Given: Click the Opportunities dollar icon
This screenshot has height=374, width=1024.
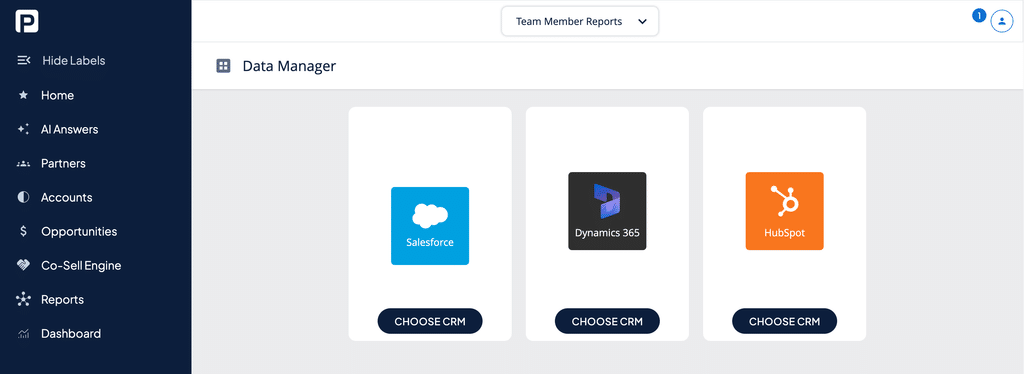Looking at the screenshot, I should click(x=24, y=231).
